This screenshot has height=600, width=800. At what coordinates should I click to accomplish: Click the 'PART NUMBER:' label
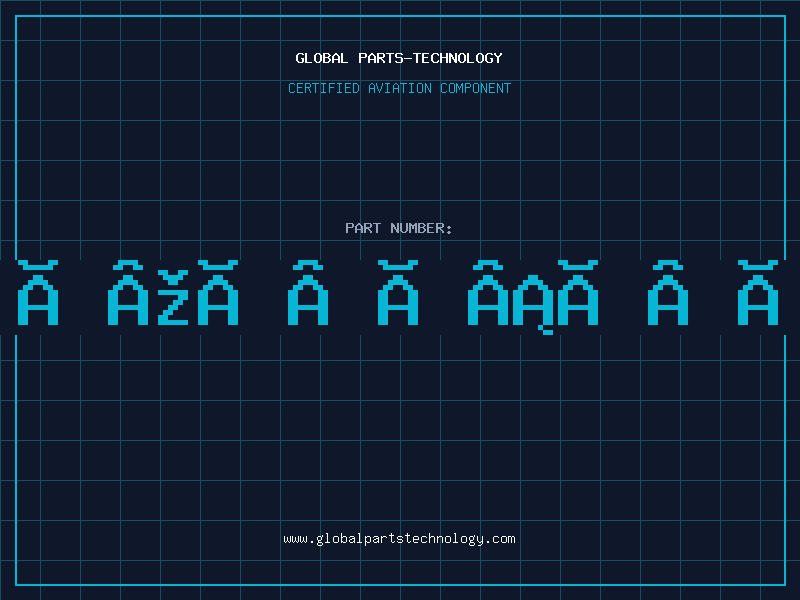pyautogui.click(x=399, y=228)
